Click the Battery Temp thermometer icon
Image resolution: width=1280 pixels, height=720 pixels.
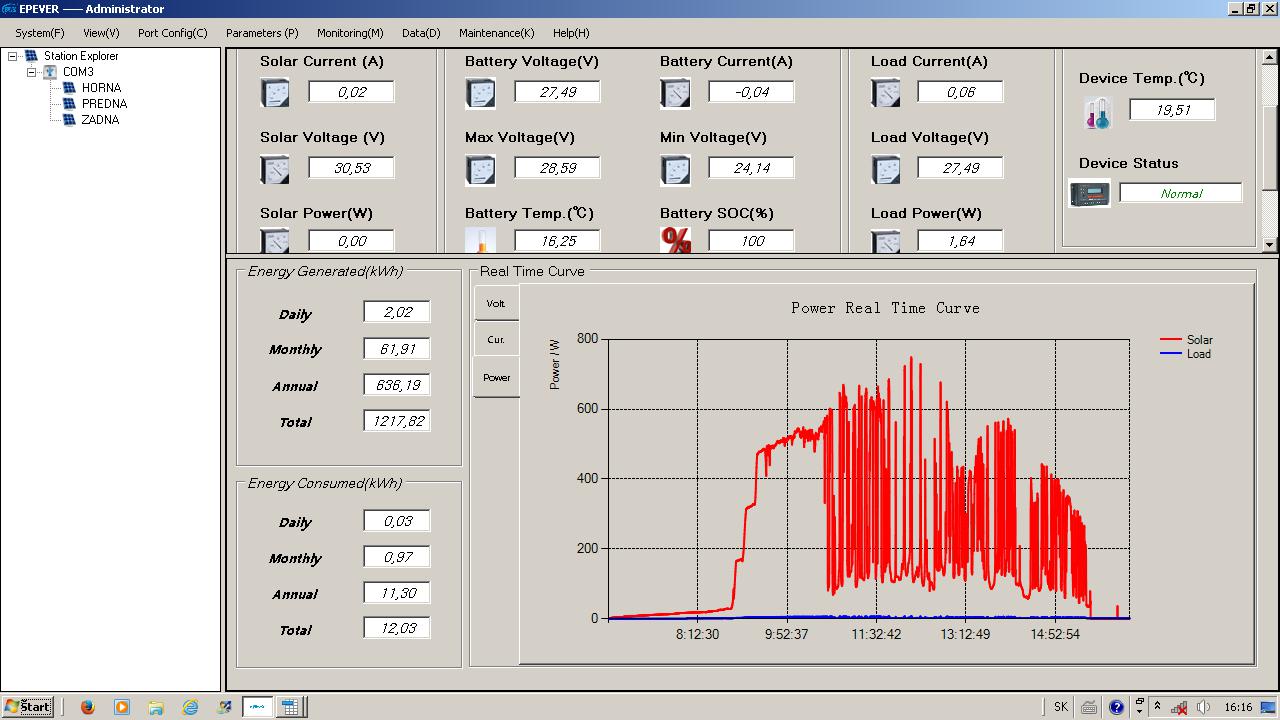[480, 241]
